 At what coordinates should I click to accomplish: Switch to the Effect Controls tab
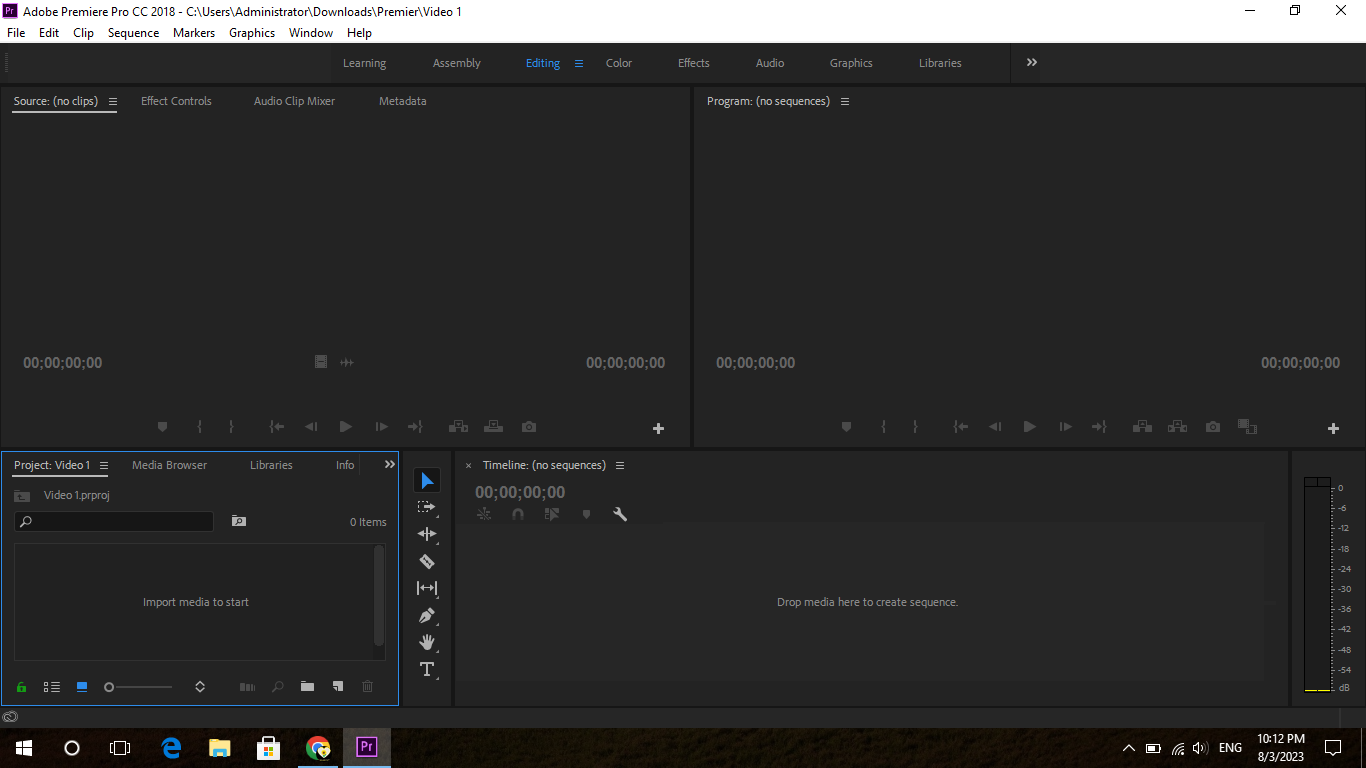pos(176,101)
